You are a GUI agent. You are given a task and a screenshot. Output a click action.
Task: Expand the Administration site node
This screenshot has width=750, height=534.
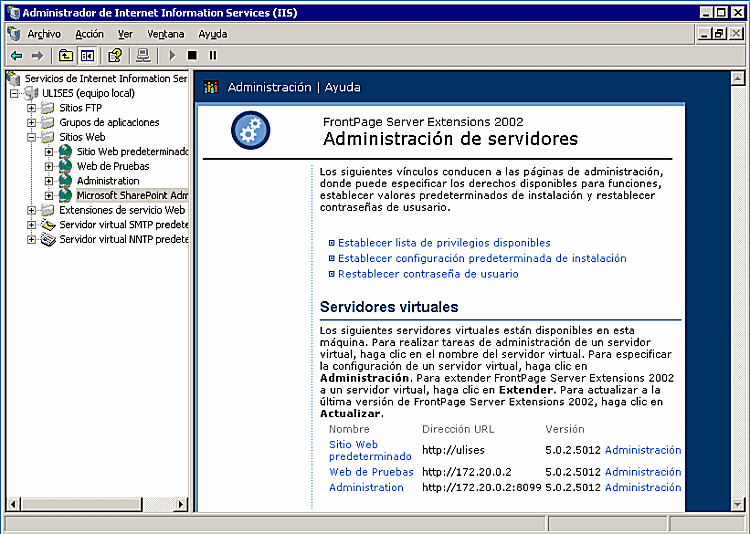(x=49, y=181)
